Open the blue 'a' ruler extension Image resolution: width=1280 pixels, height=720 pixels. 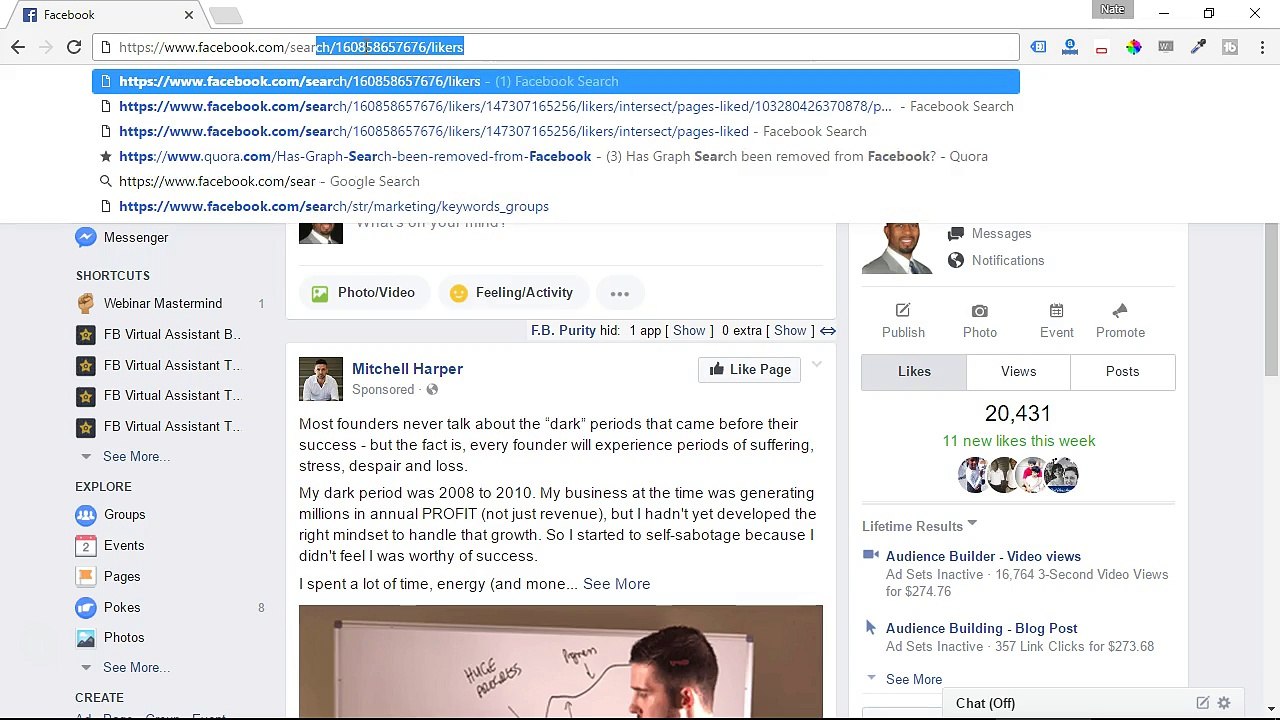[1070, 47]
